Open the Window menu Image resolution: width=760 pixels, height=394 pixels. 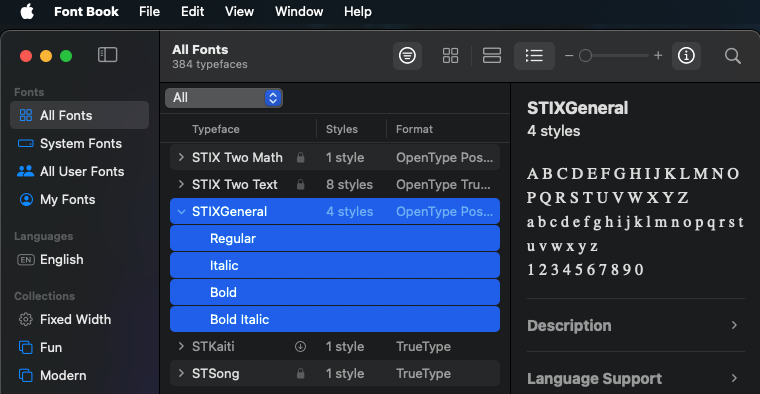(299, 11)
